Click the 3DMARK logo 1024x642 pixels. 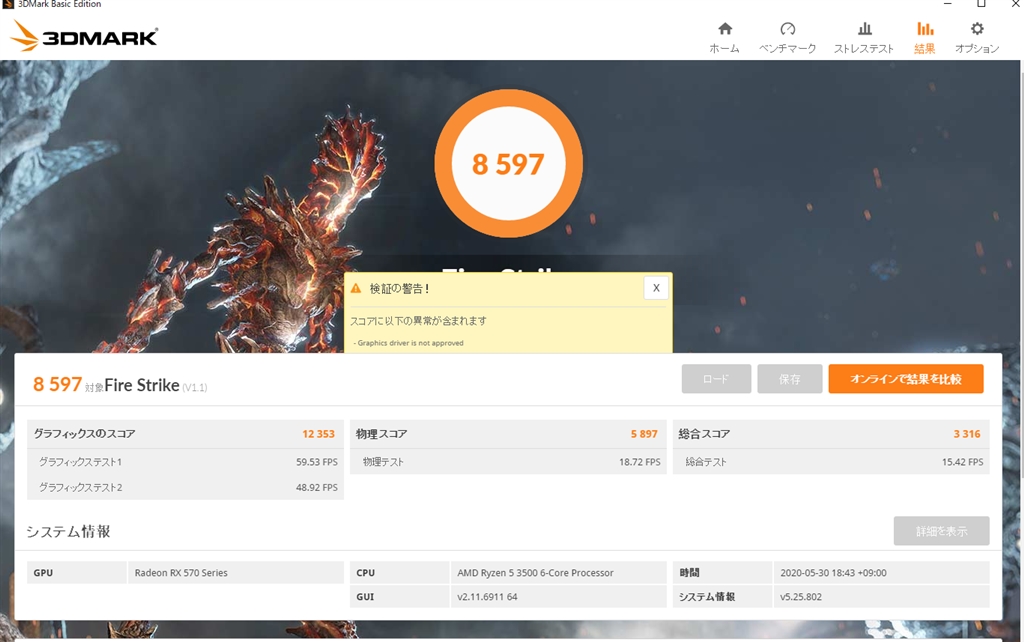(84, 37)
